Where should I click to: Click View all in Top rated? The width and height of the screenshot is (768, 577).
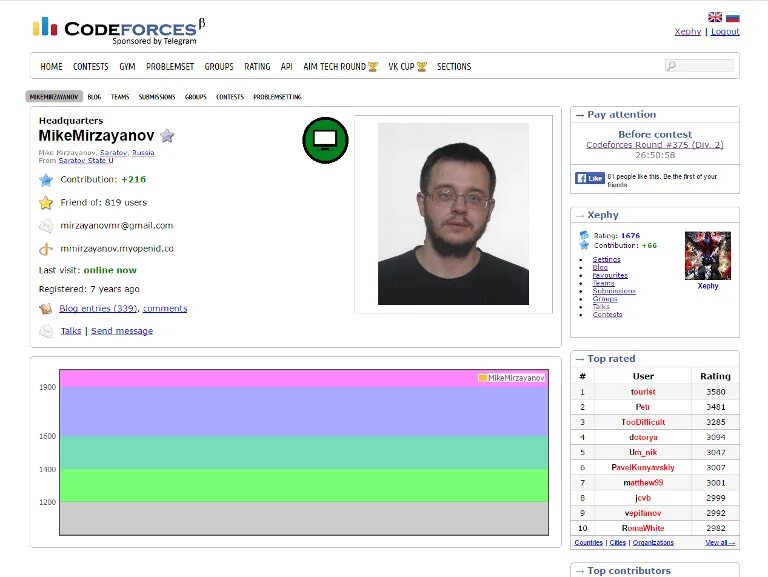tap(720, 542)
